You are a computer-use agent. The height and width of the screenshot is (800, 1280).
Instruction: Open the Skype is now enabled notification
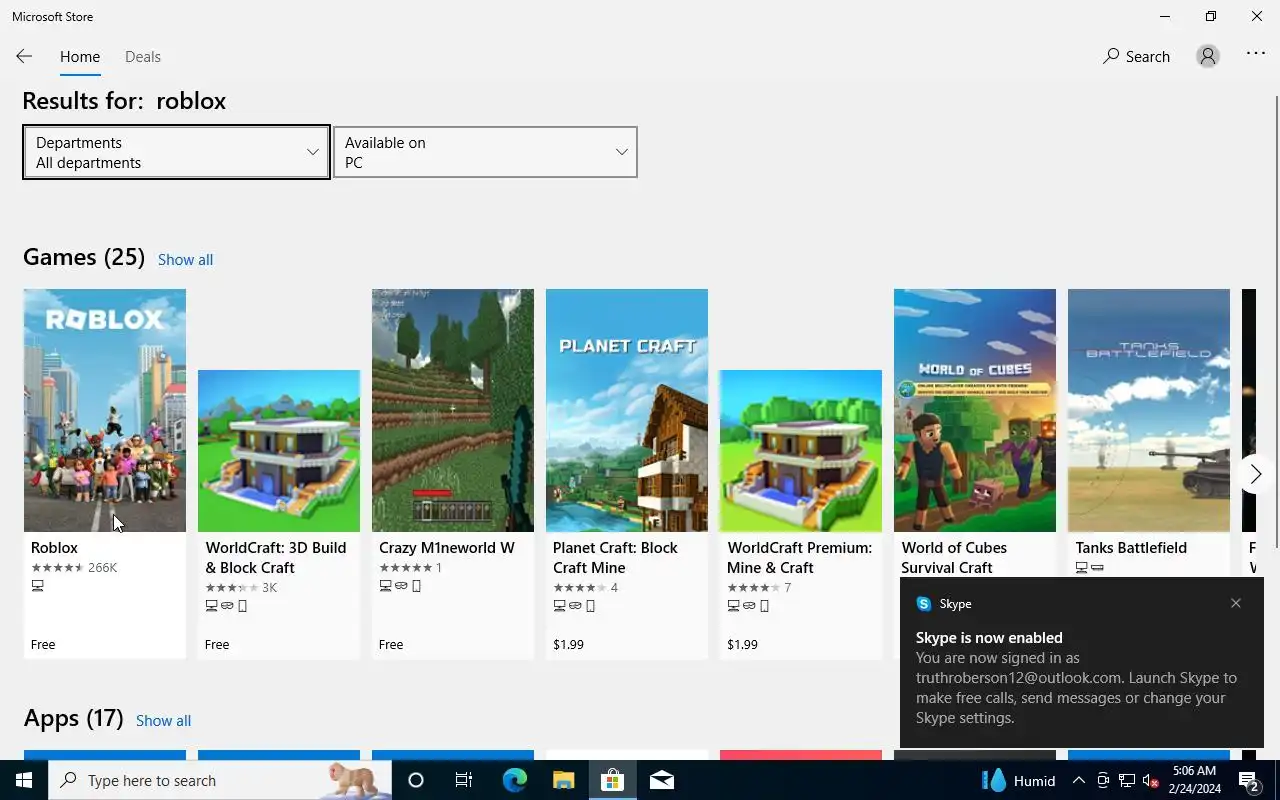1080,662
